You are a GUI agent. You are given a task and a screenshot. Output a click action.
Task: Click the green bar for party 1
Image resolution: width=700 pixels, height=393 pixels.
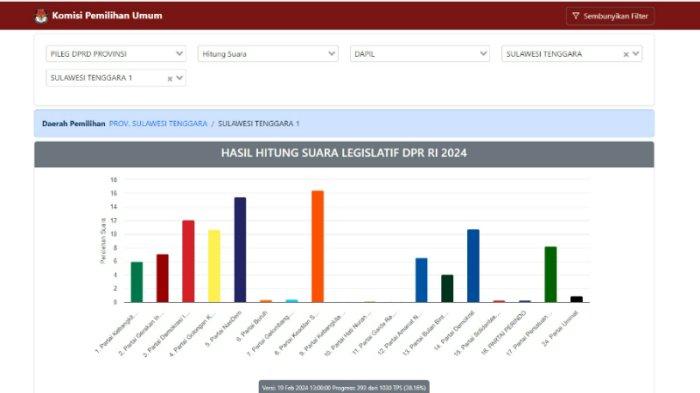pos(137,282)
